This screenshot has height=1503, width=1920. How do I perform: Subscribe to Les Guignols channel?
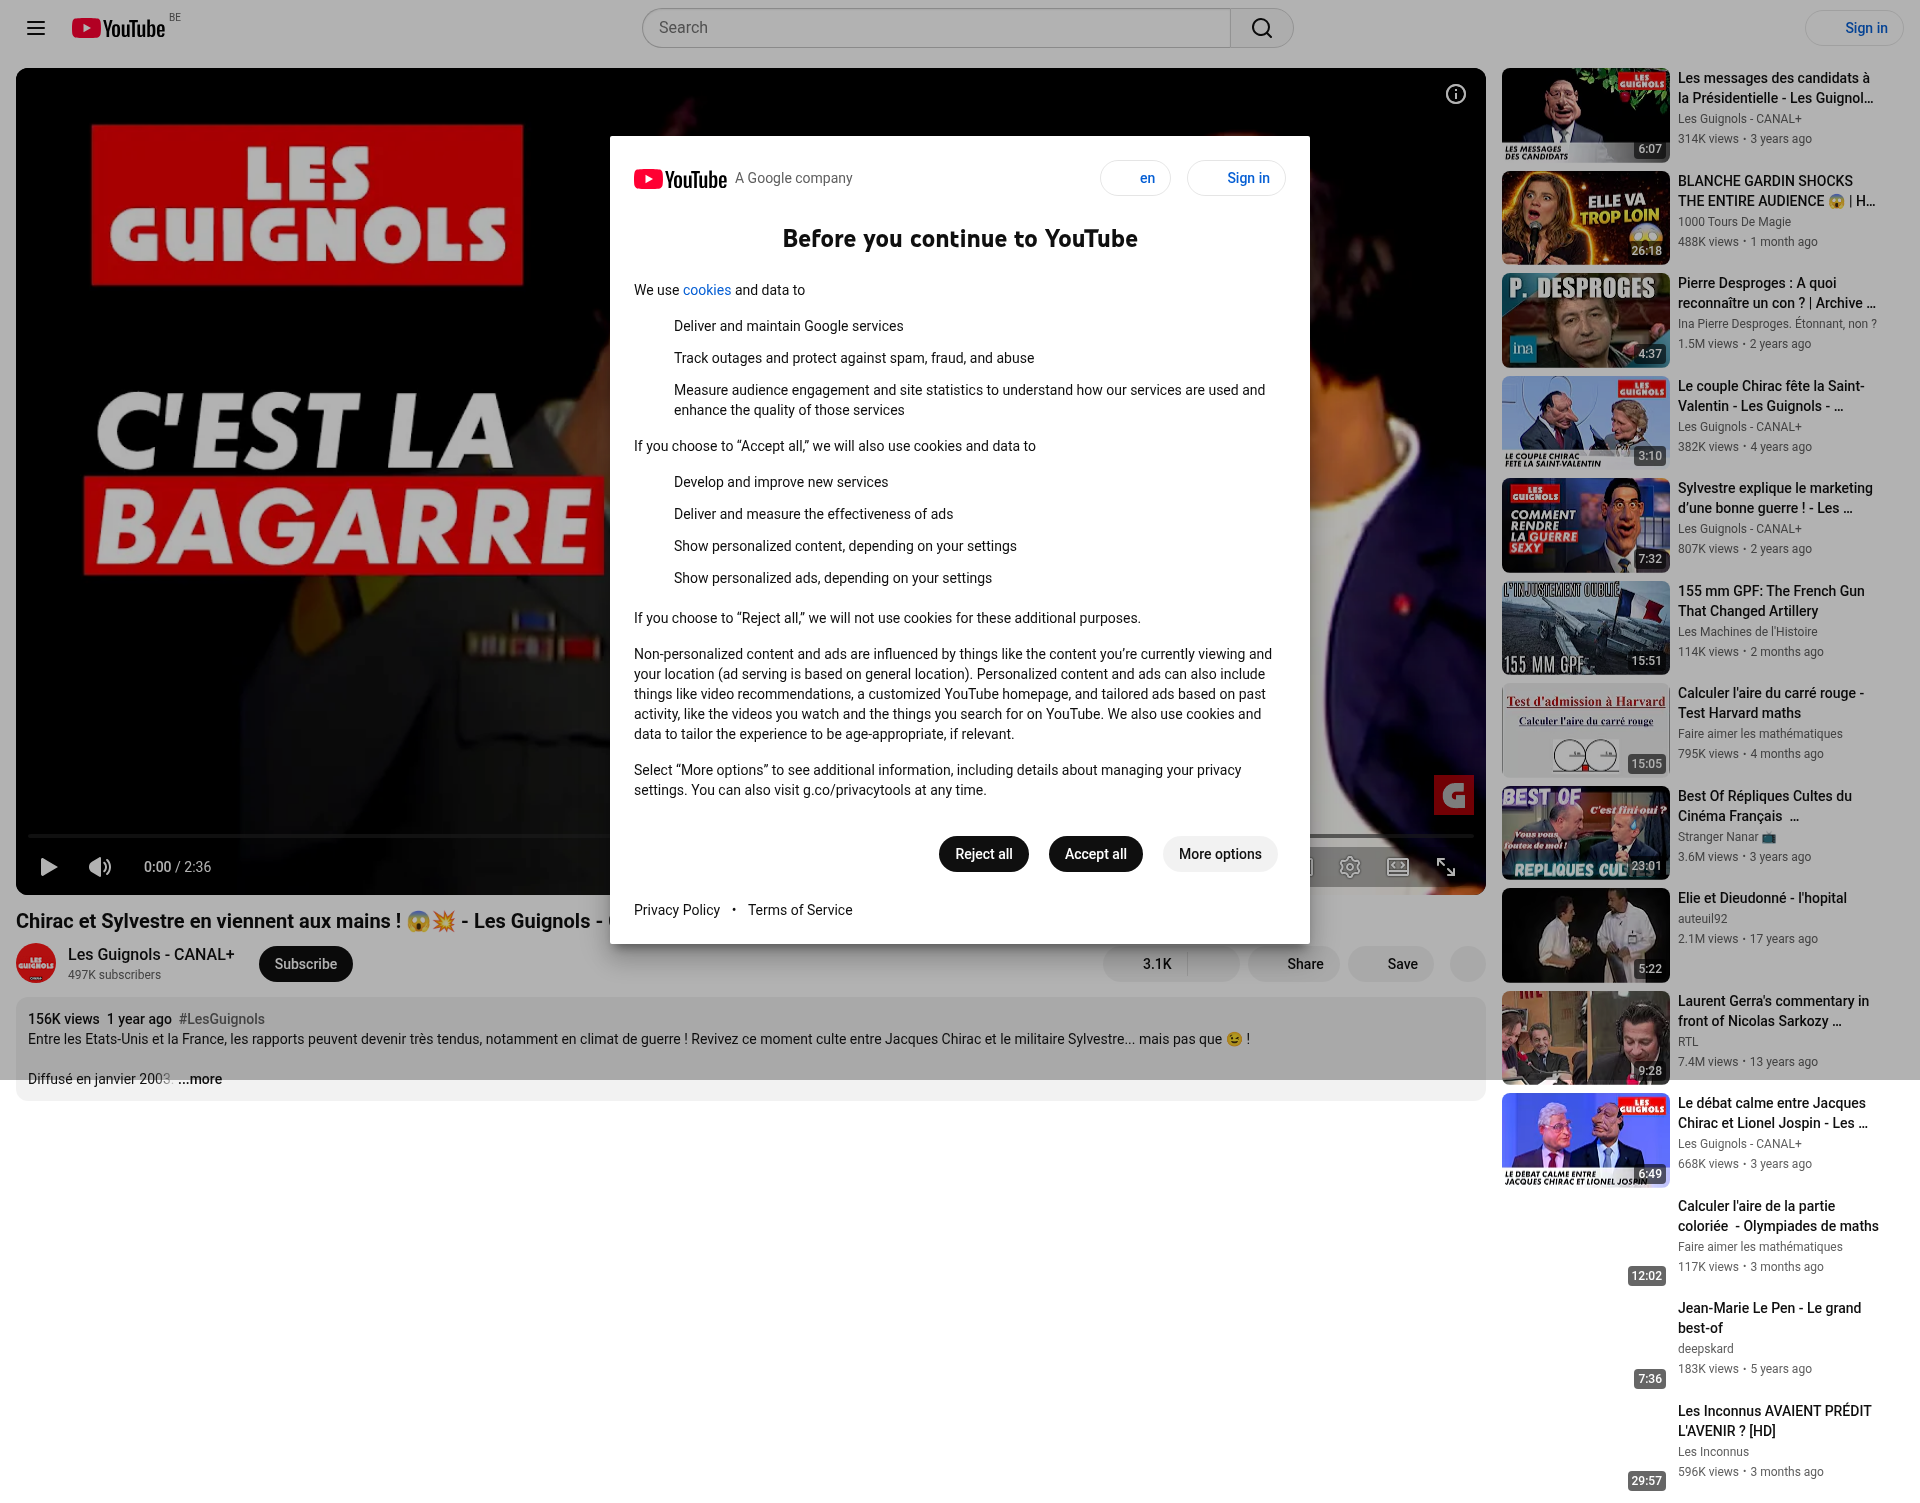[305, 964]
